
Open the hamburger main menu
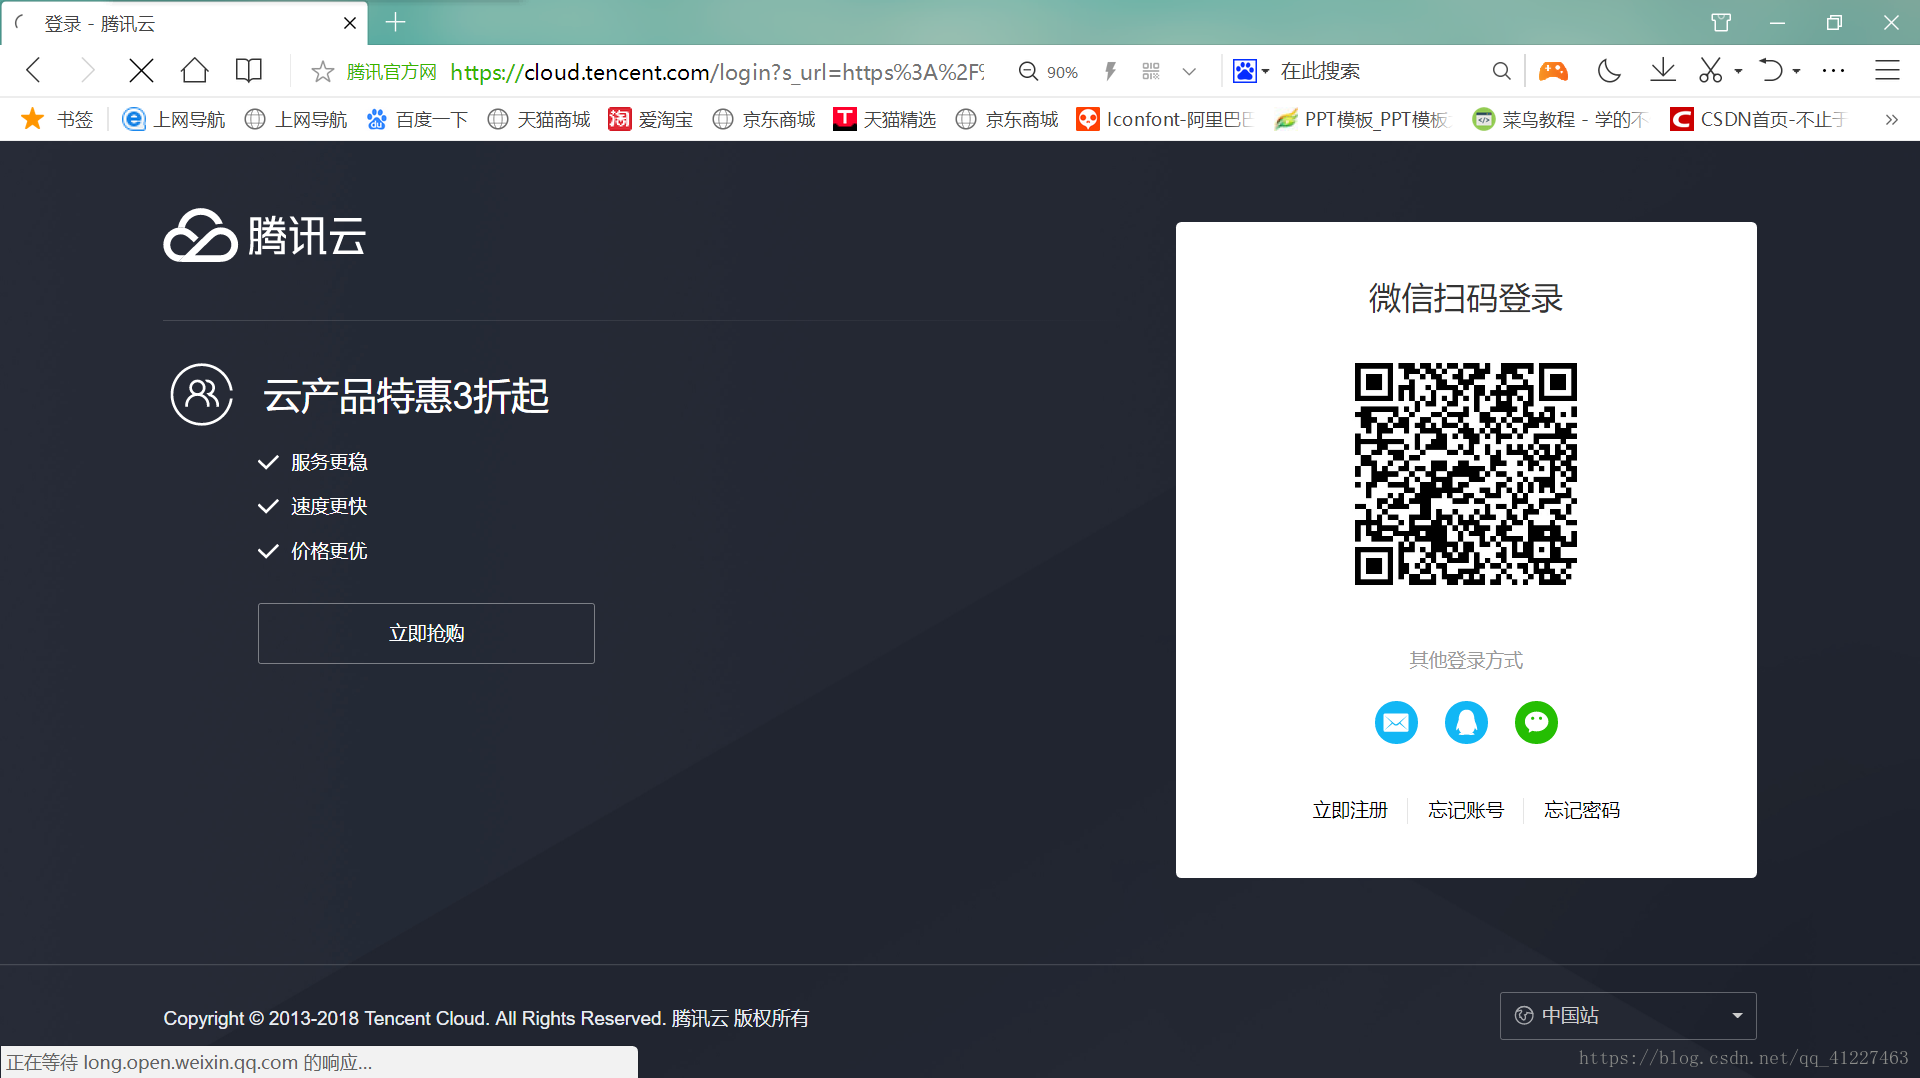pyautogui.click(x=1887, y=70)
